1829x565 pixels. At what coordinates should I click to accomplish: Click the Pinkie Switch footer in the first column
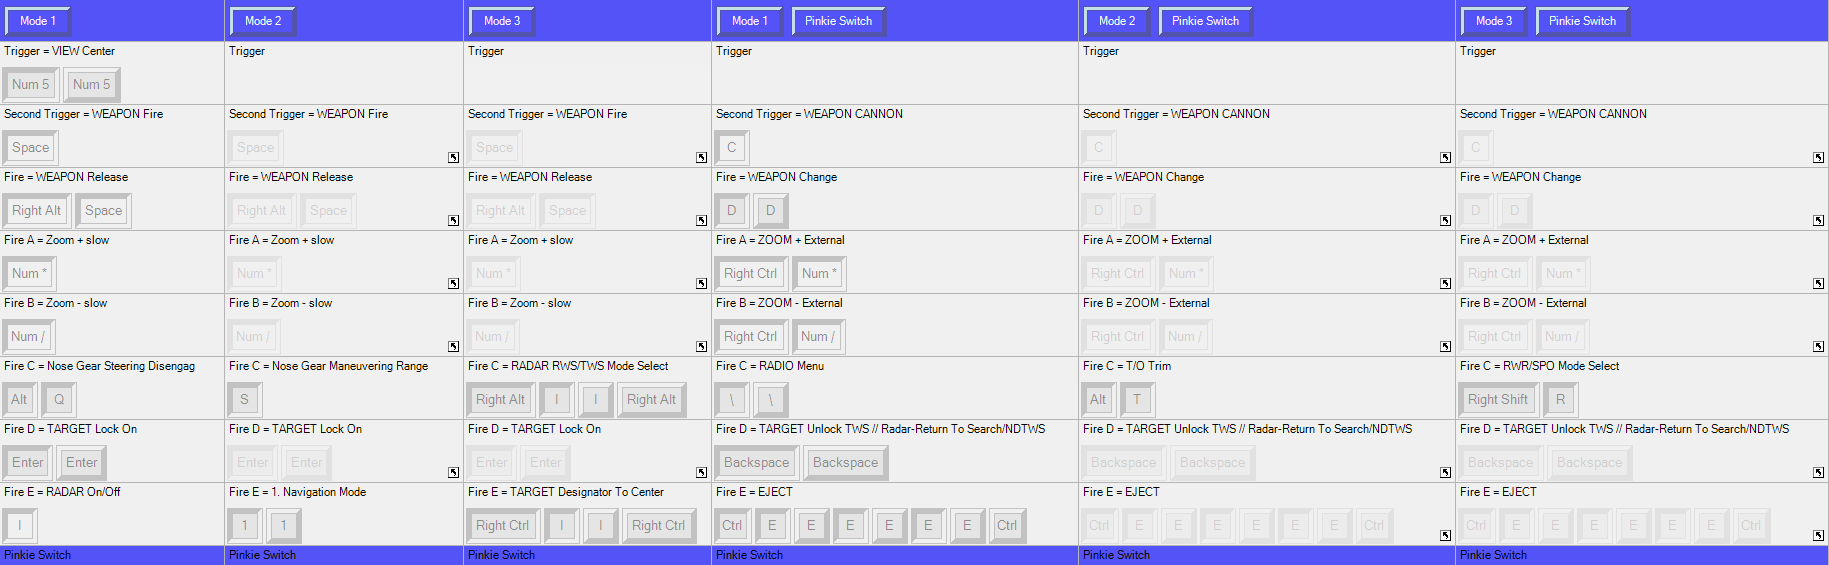coord(38,555)
